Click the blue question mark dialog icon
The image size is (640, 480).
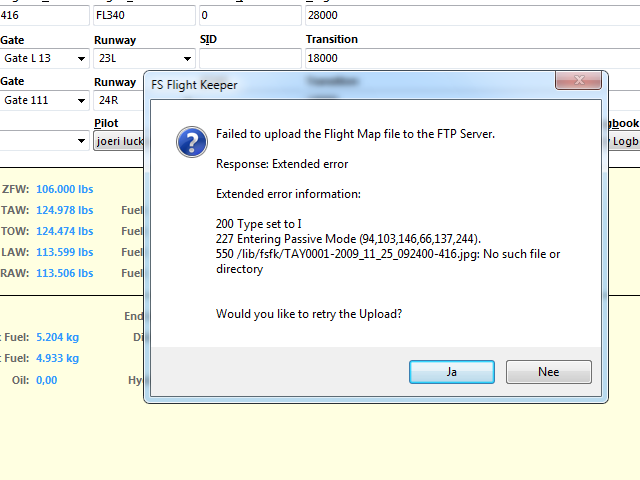[192, 142]
